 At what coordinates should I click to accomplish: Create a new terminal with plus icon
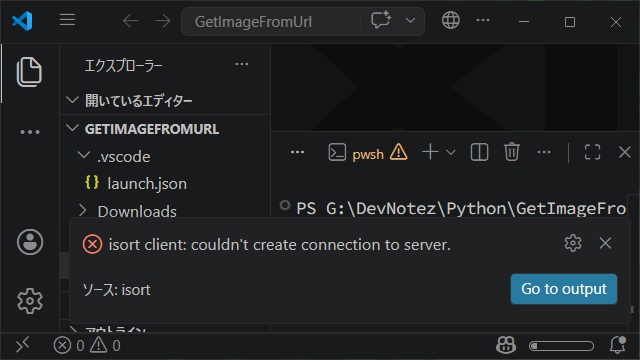tap(430, 152)
